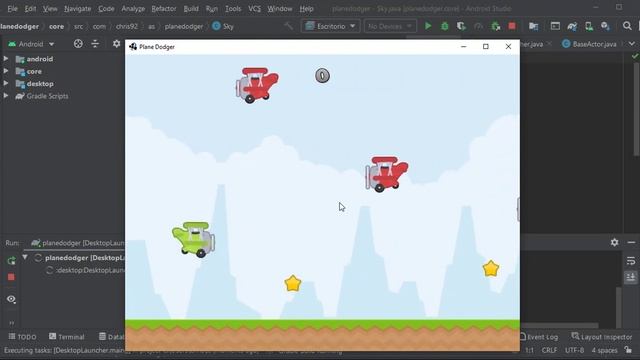
Task: Click the Make Project hammer icon
Action: [289, 26]
